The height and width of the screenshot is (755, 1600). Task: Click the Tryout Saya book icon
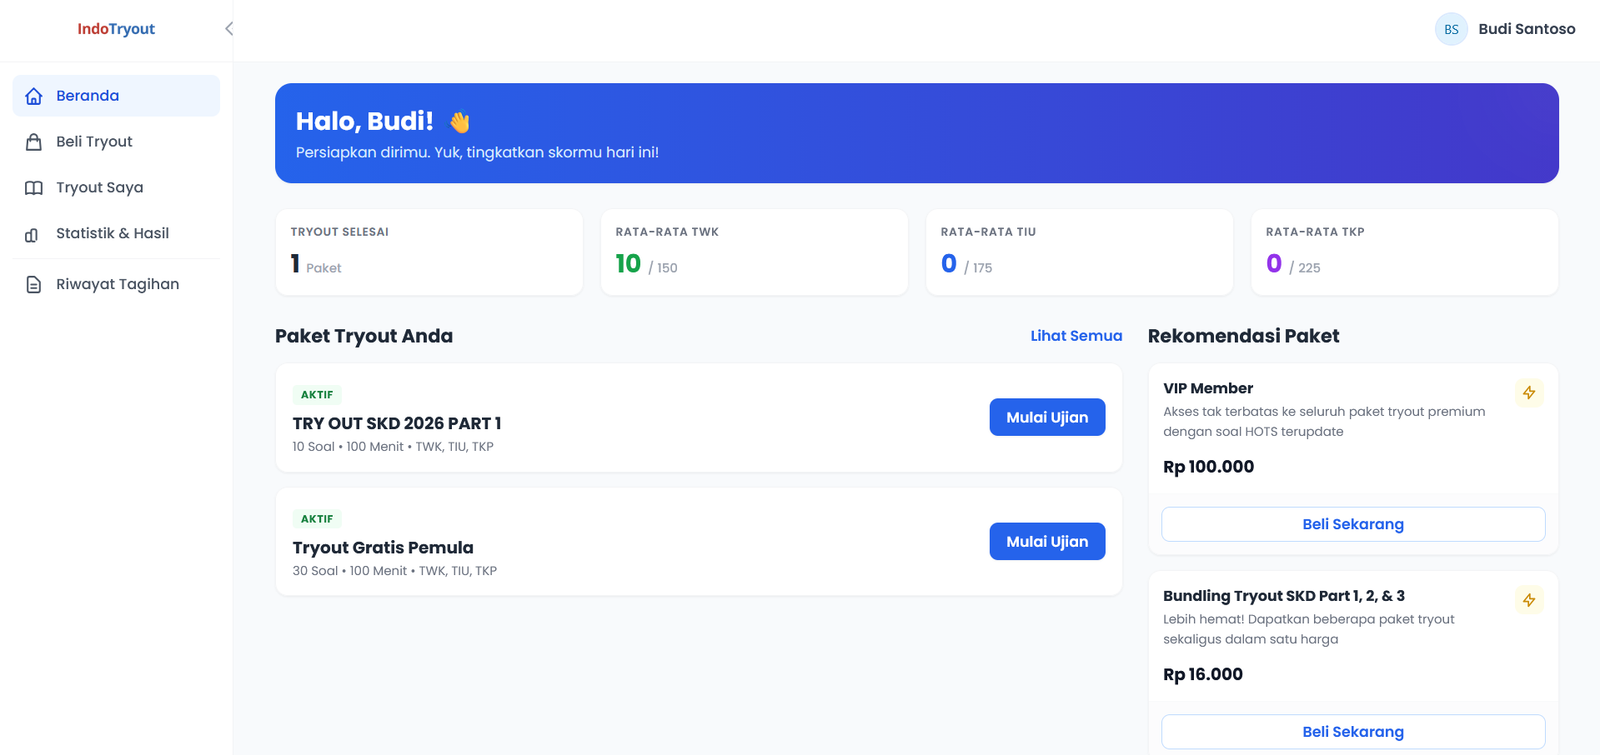(34, 188)
